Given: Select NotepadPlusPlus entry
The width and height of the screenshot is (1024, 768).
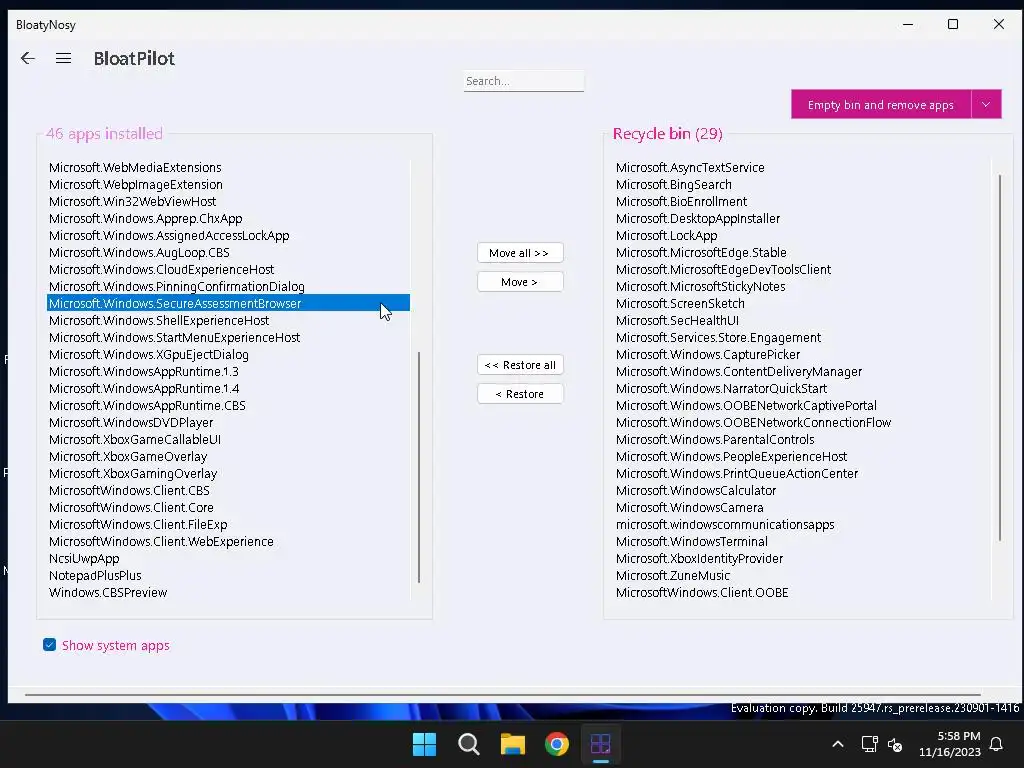Looking at the screenshot, I should (x=228, y=575).
